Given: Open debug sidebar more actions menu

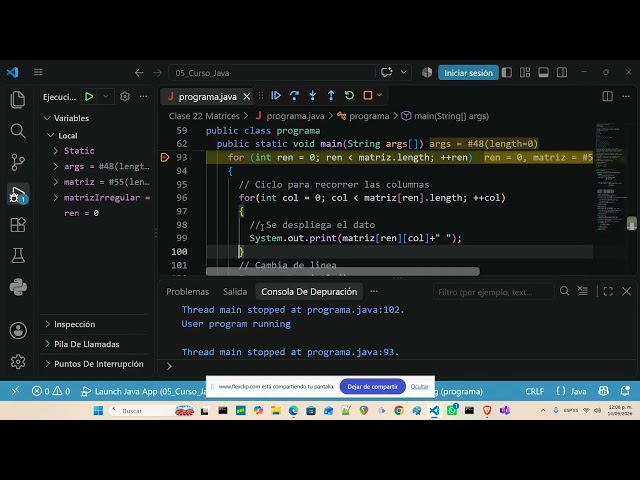Looking at the screenshot, I should pyautogui.click(x=143, y=97).
